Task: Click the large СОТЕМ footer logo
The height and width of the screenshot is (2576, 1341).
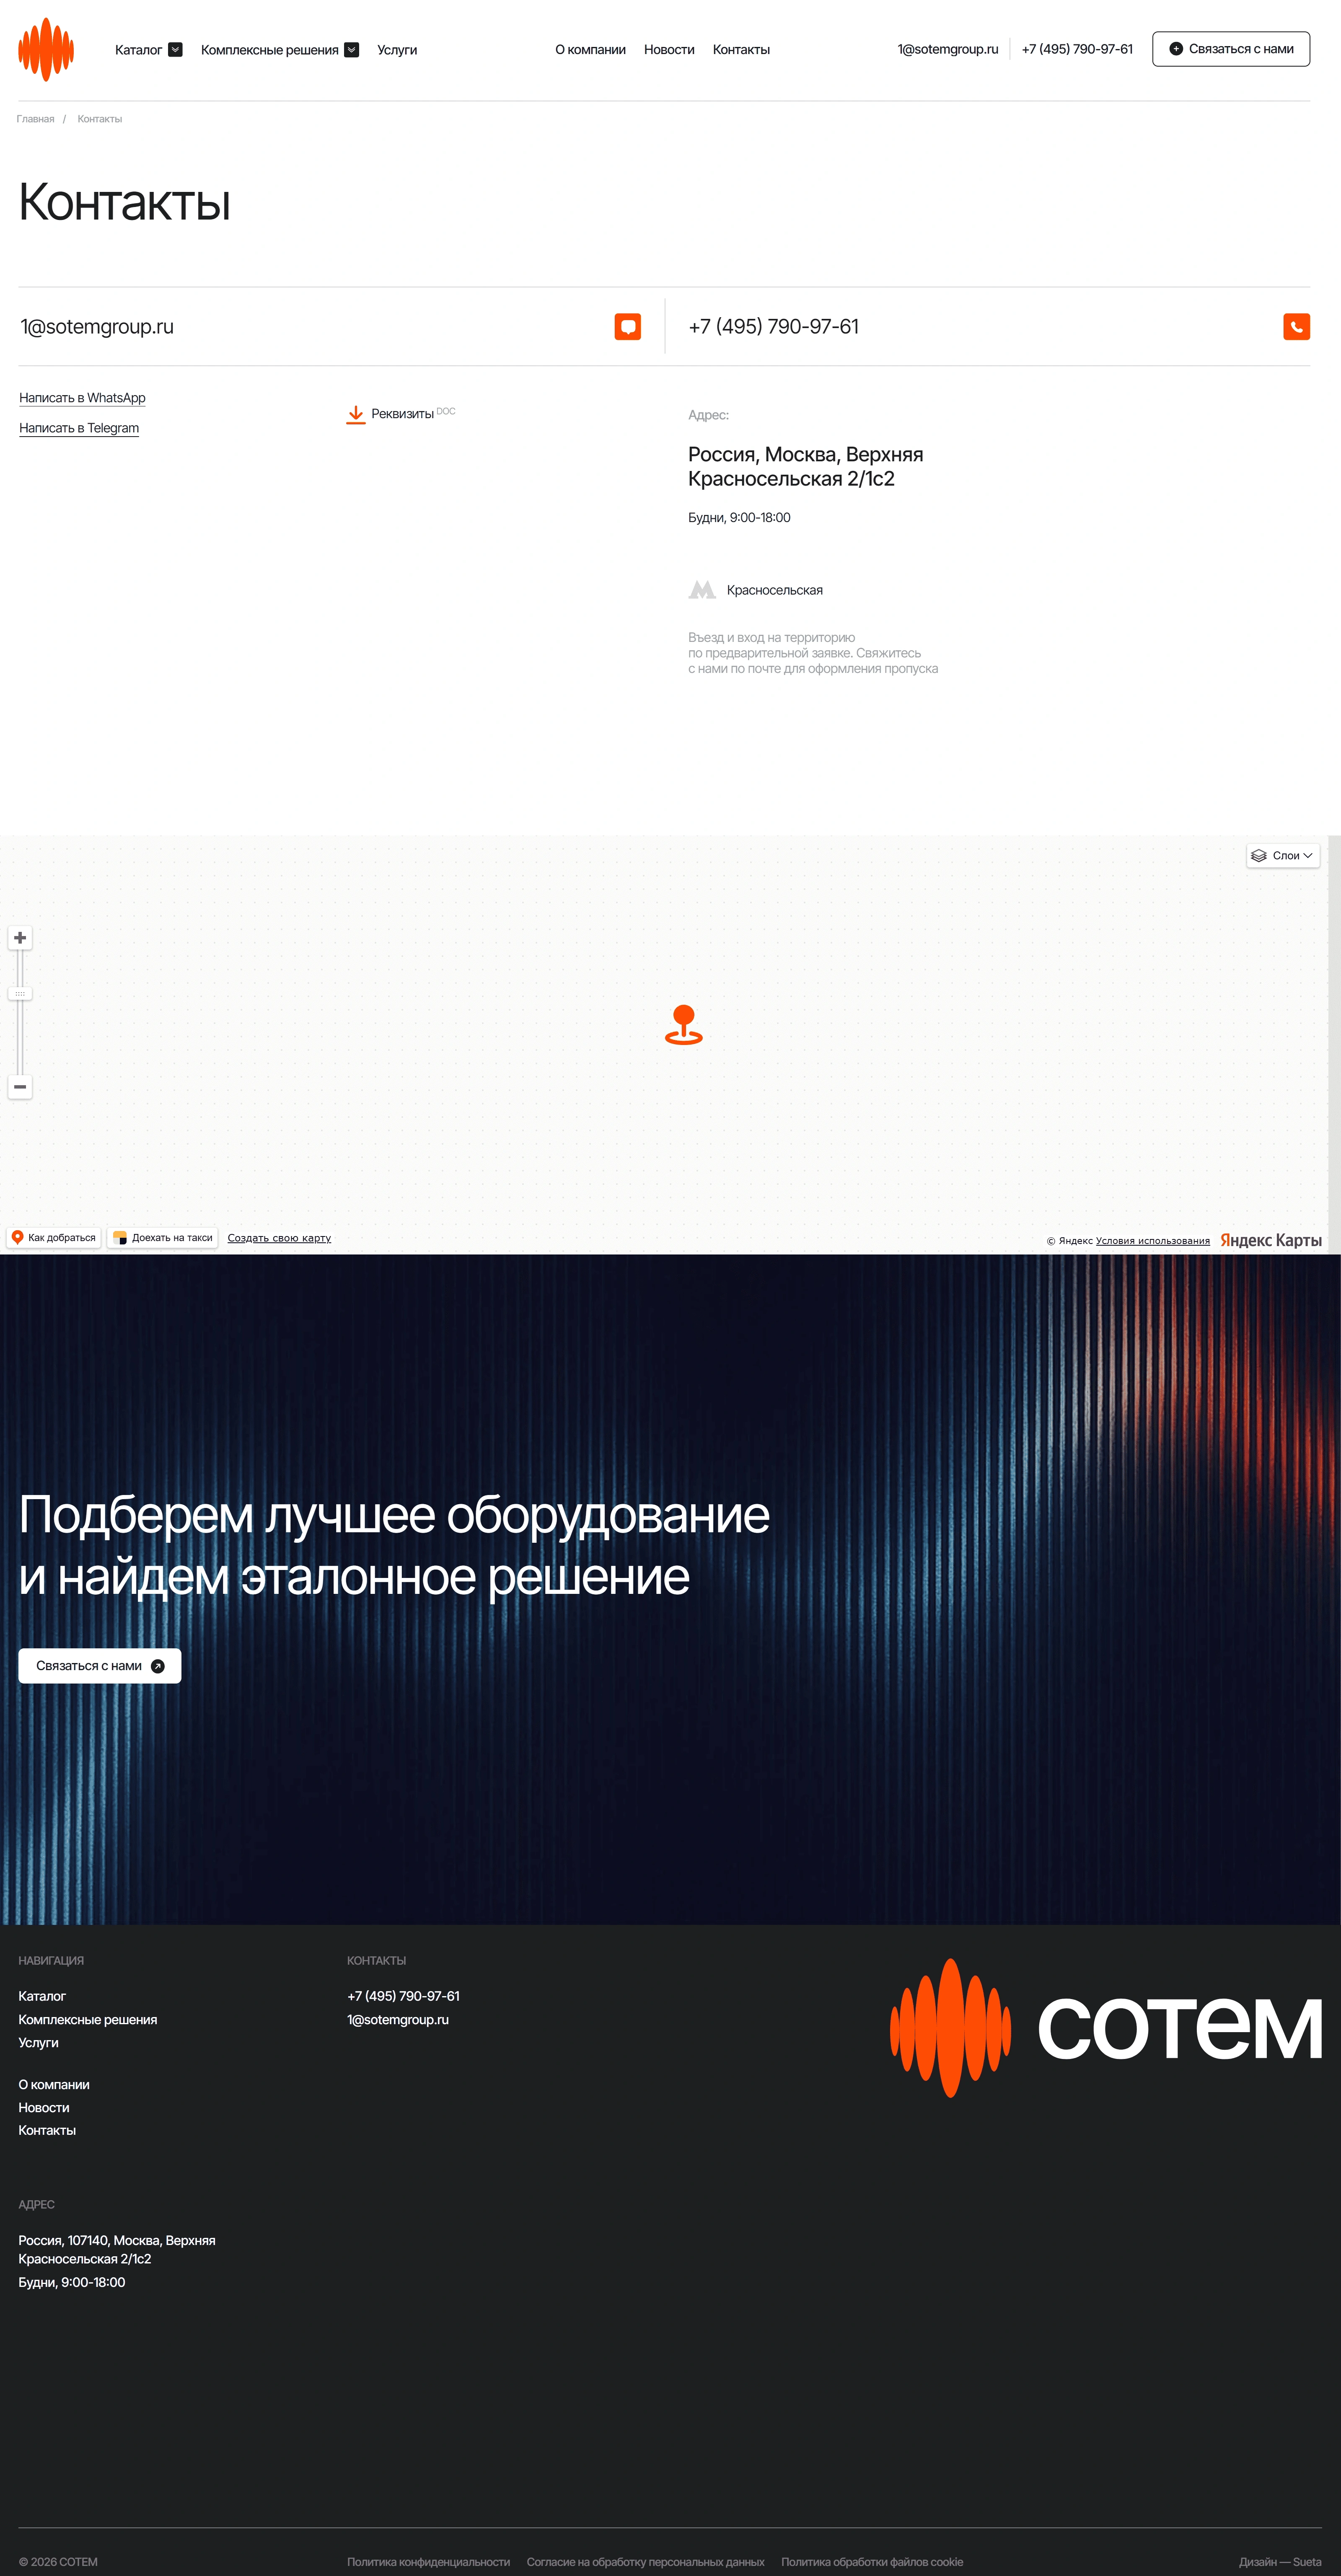Action: point(1106,2028)
